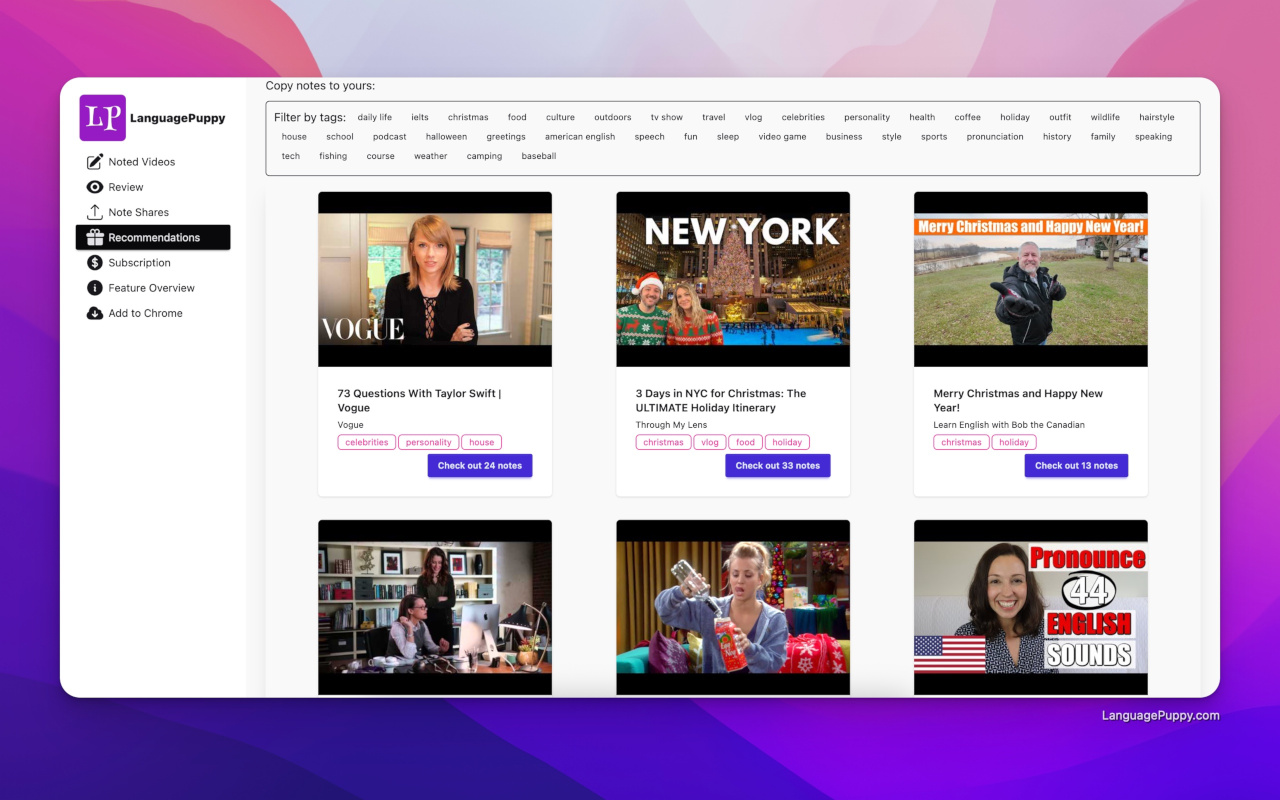Click the 'food' tag on the NYC card

pyautogui.click(x=745, y=442)
